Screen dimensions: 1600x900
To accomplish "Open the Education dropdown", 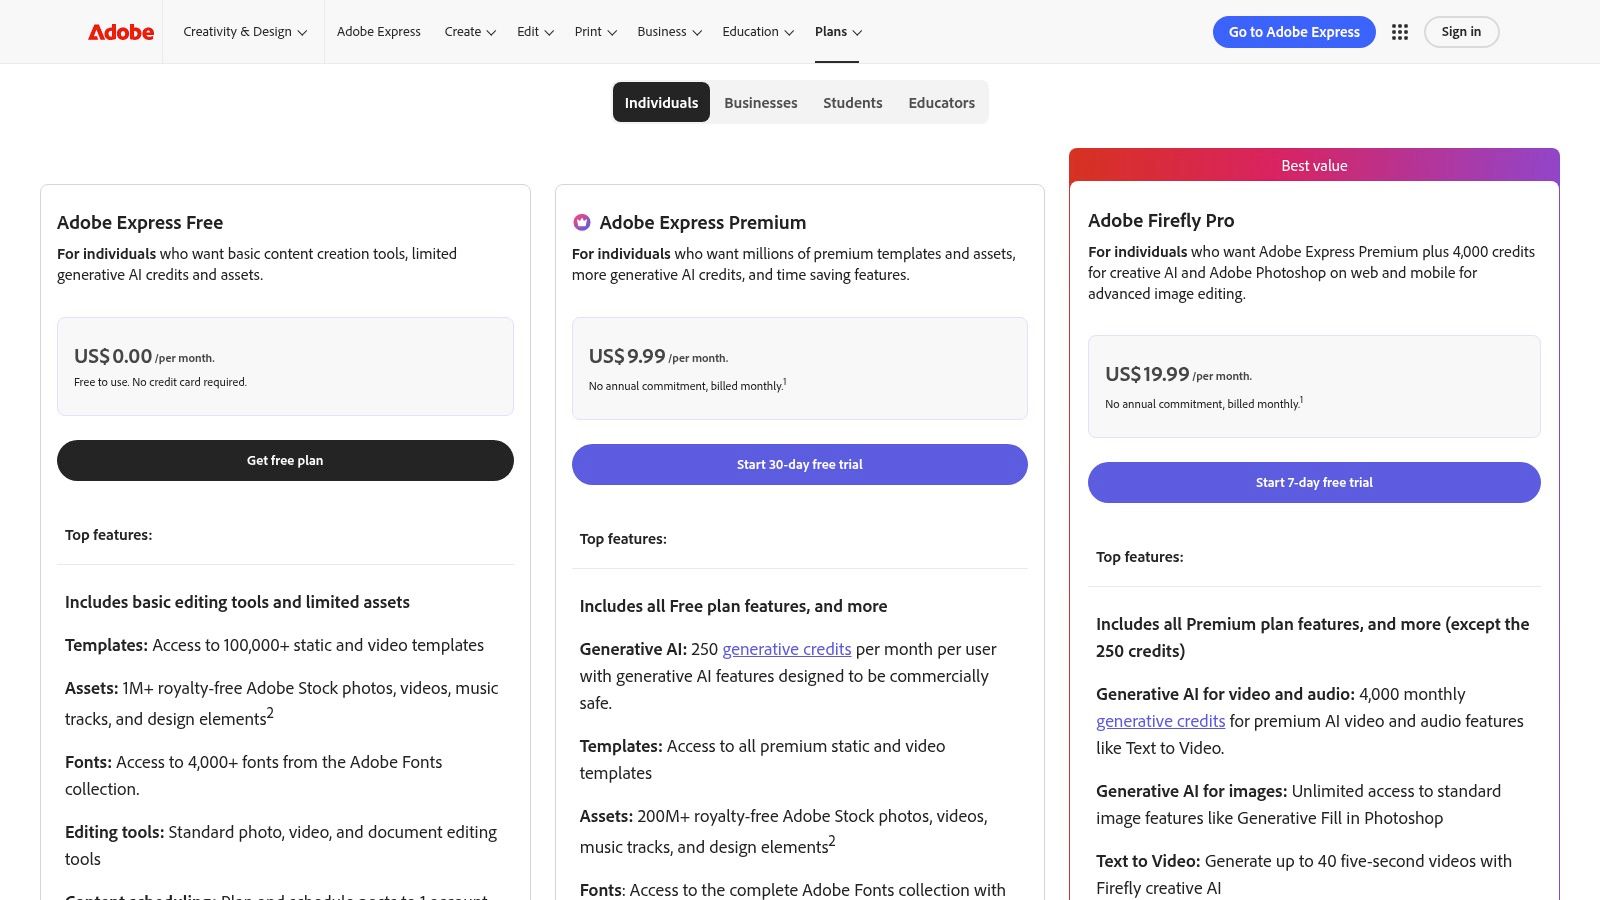I will [756, 31].
